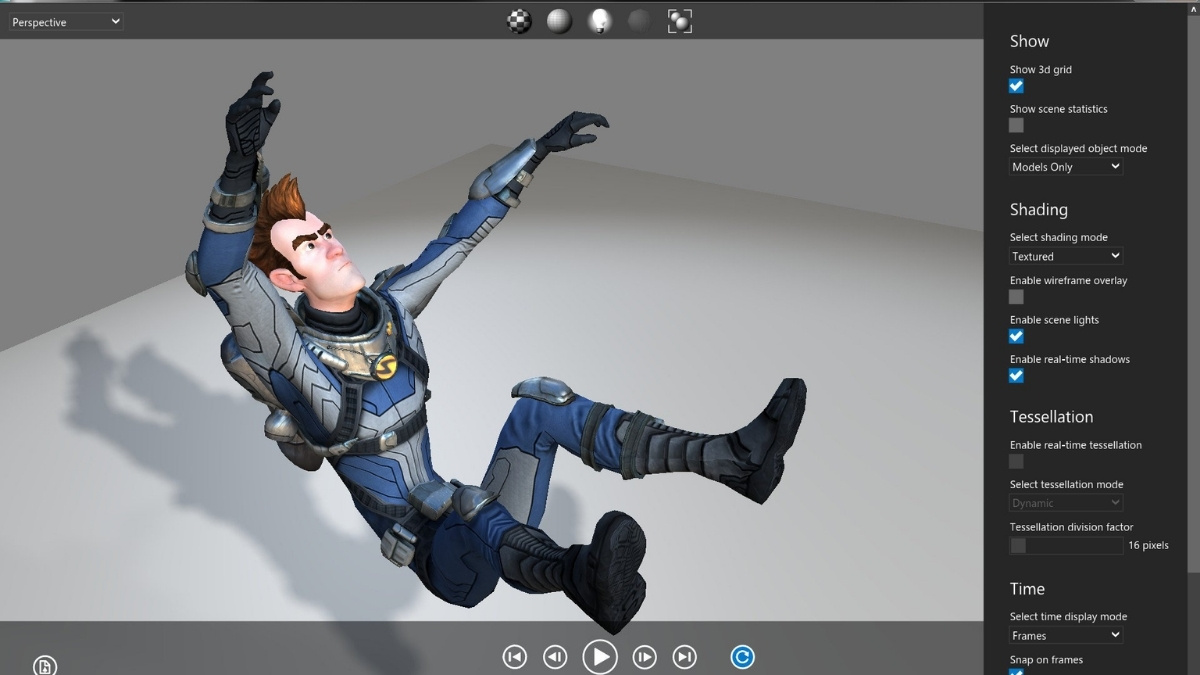
Task: Open the Models Only object mode dropdown
Action: pos(1066,167)
